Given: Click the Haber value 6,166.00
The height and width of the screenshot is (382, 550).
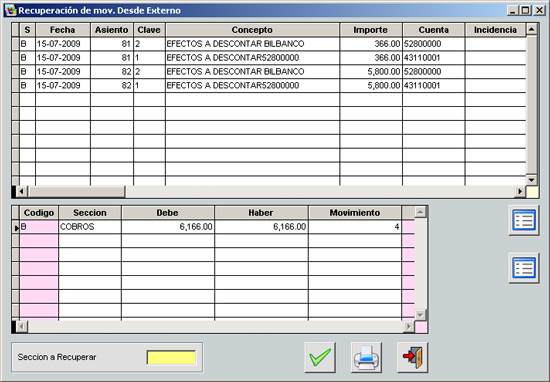Looking at the screenshot, I should click(261, 227).
